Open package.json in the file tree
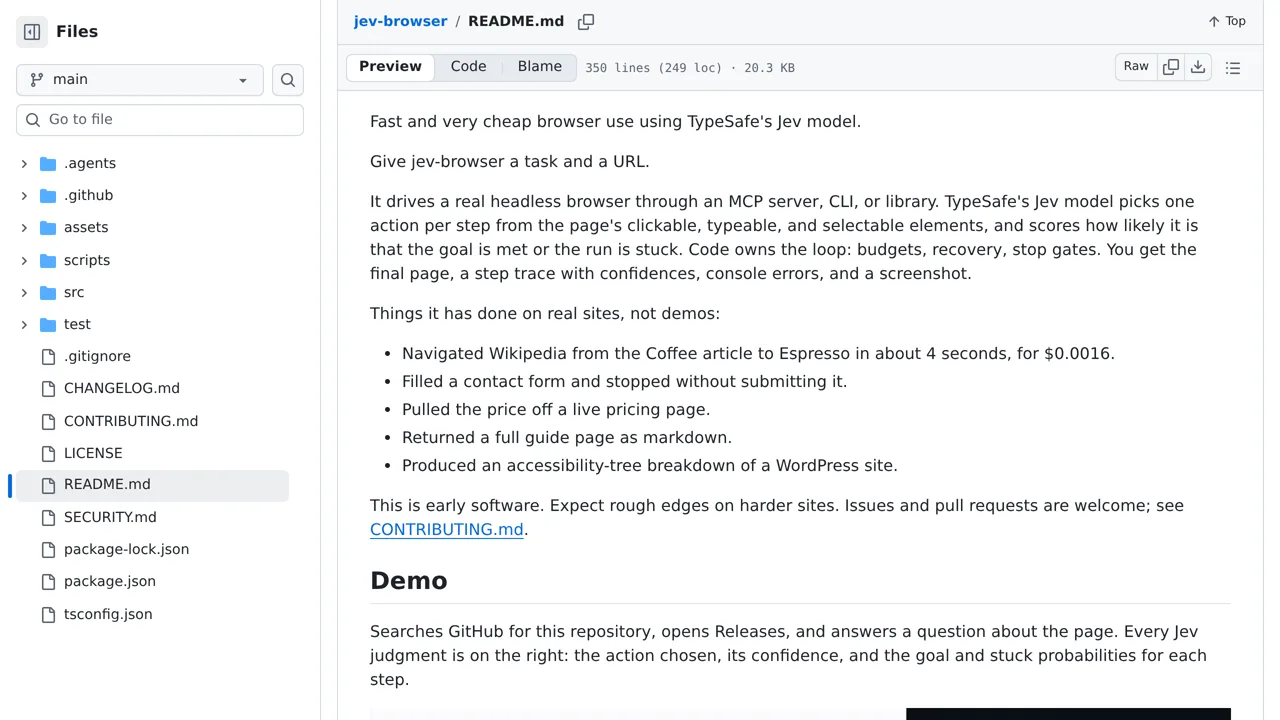Screen dimensions: 1280x720 click(x=110, y=582)
